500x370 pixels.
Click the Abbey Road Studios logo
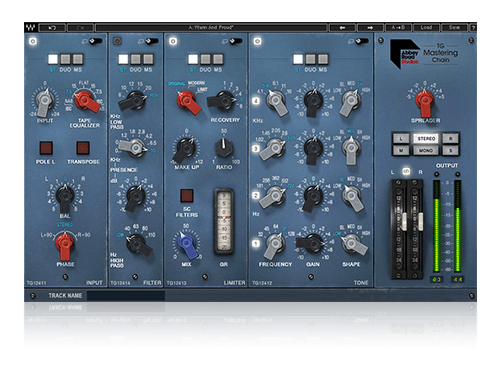[404, 54]
